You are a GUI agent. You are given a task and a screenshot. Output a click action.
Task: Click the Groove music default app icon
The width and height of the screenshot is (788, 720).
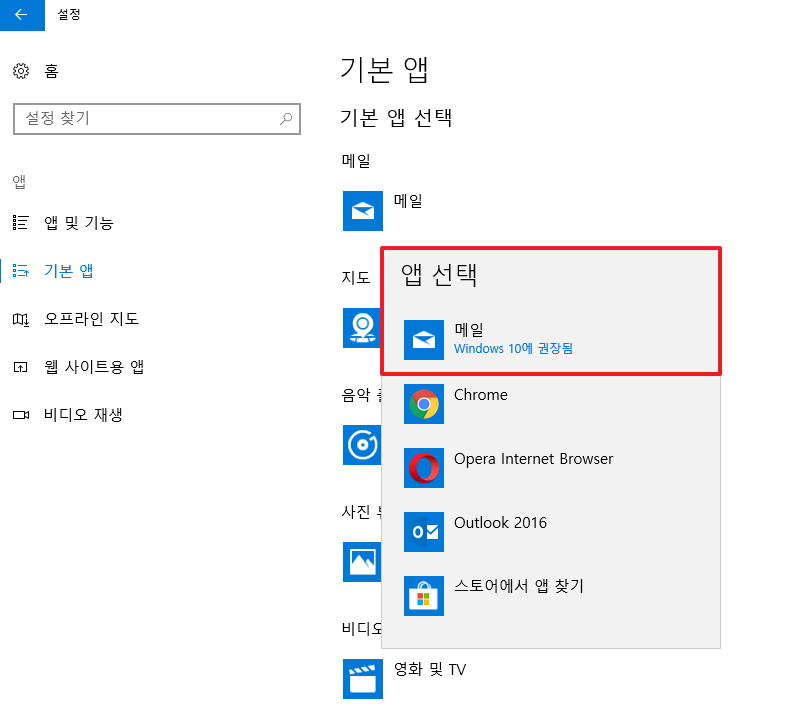362,445
